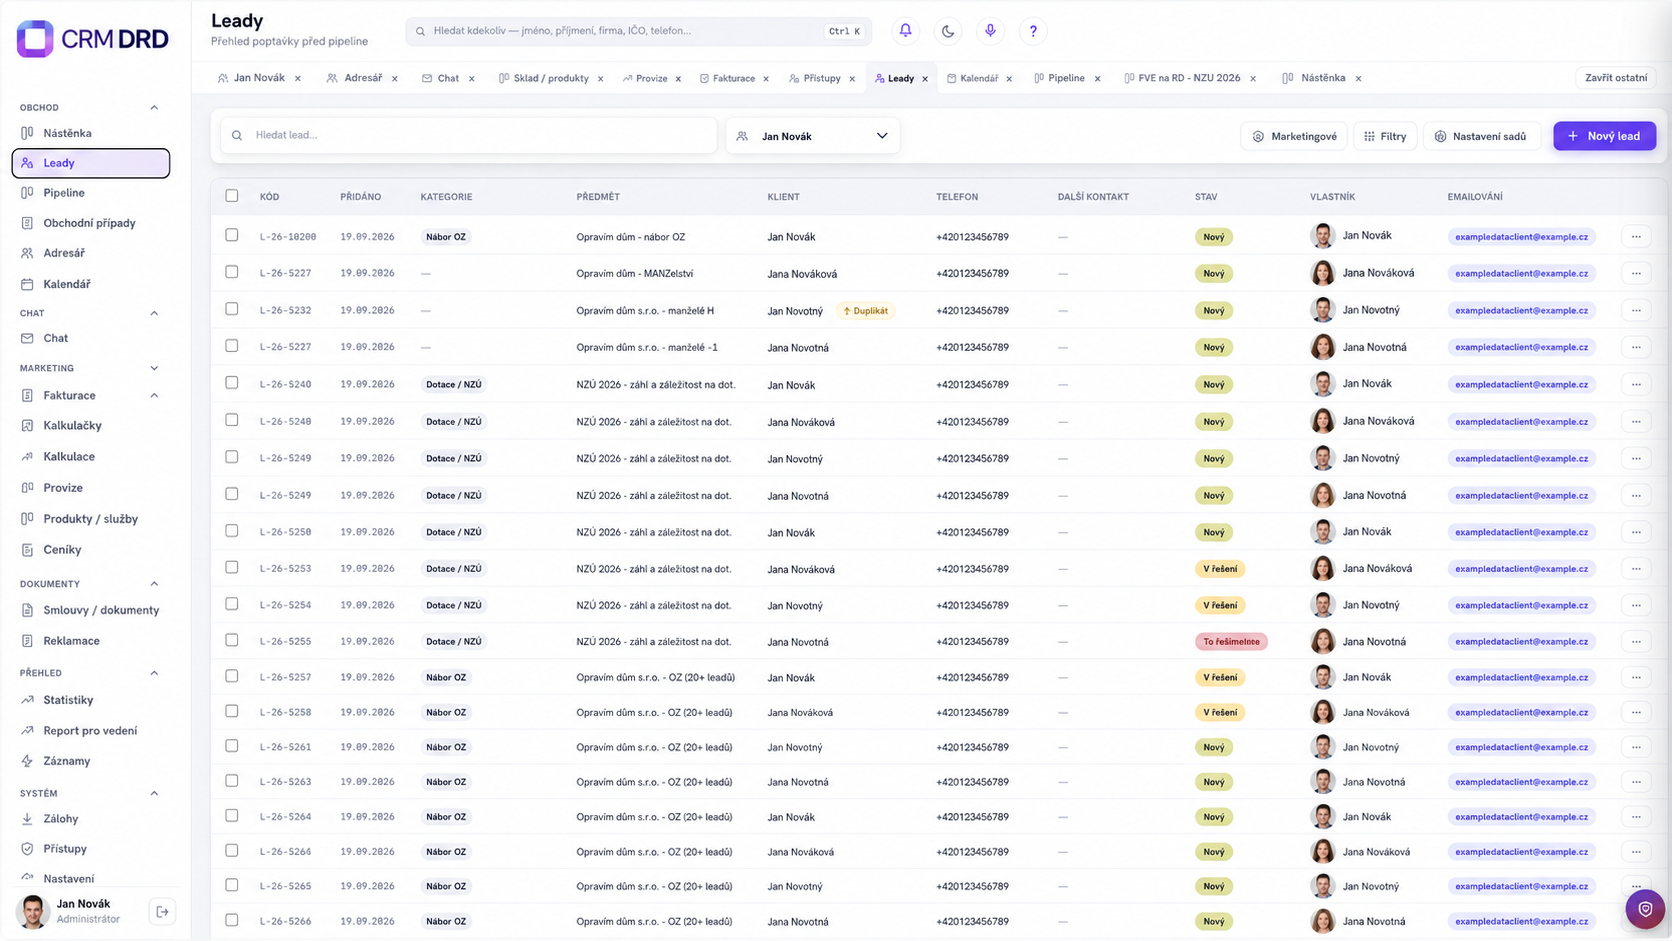Screen dimensions: 1672x941
Task: Check the box for lead L-26-10200
Action: 232,235
